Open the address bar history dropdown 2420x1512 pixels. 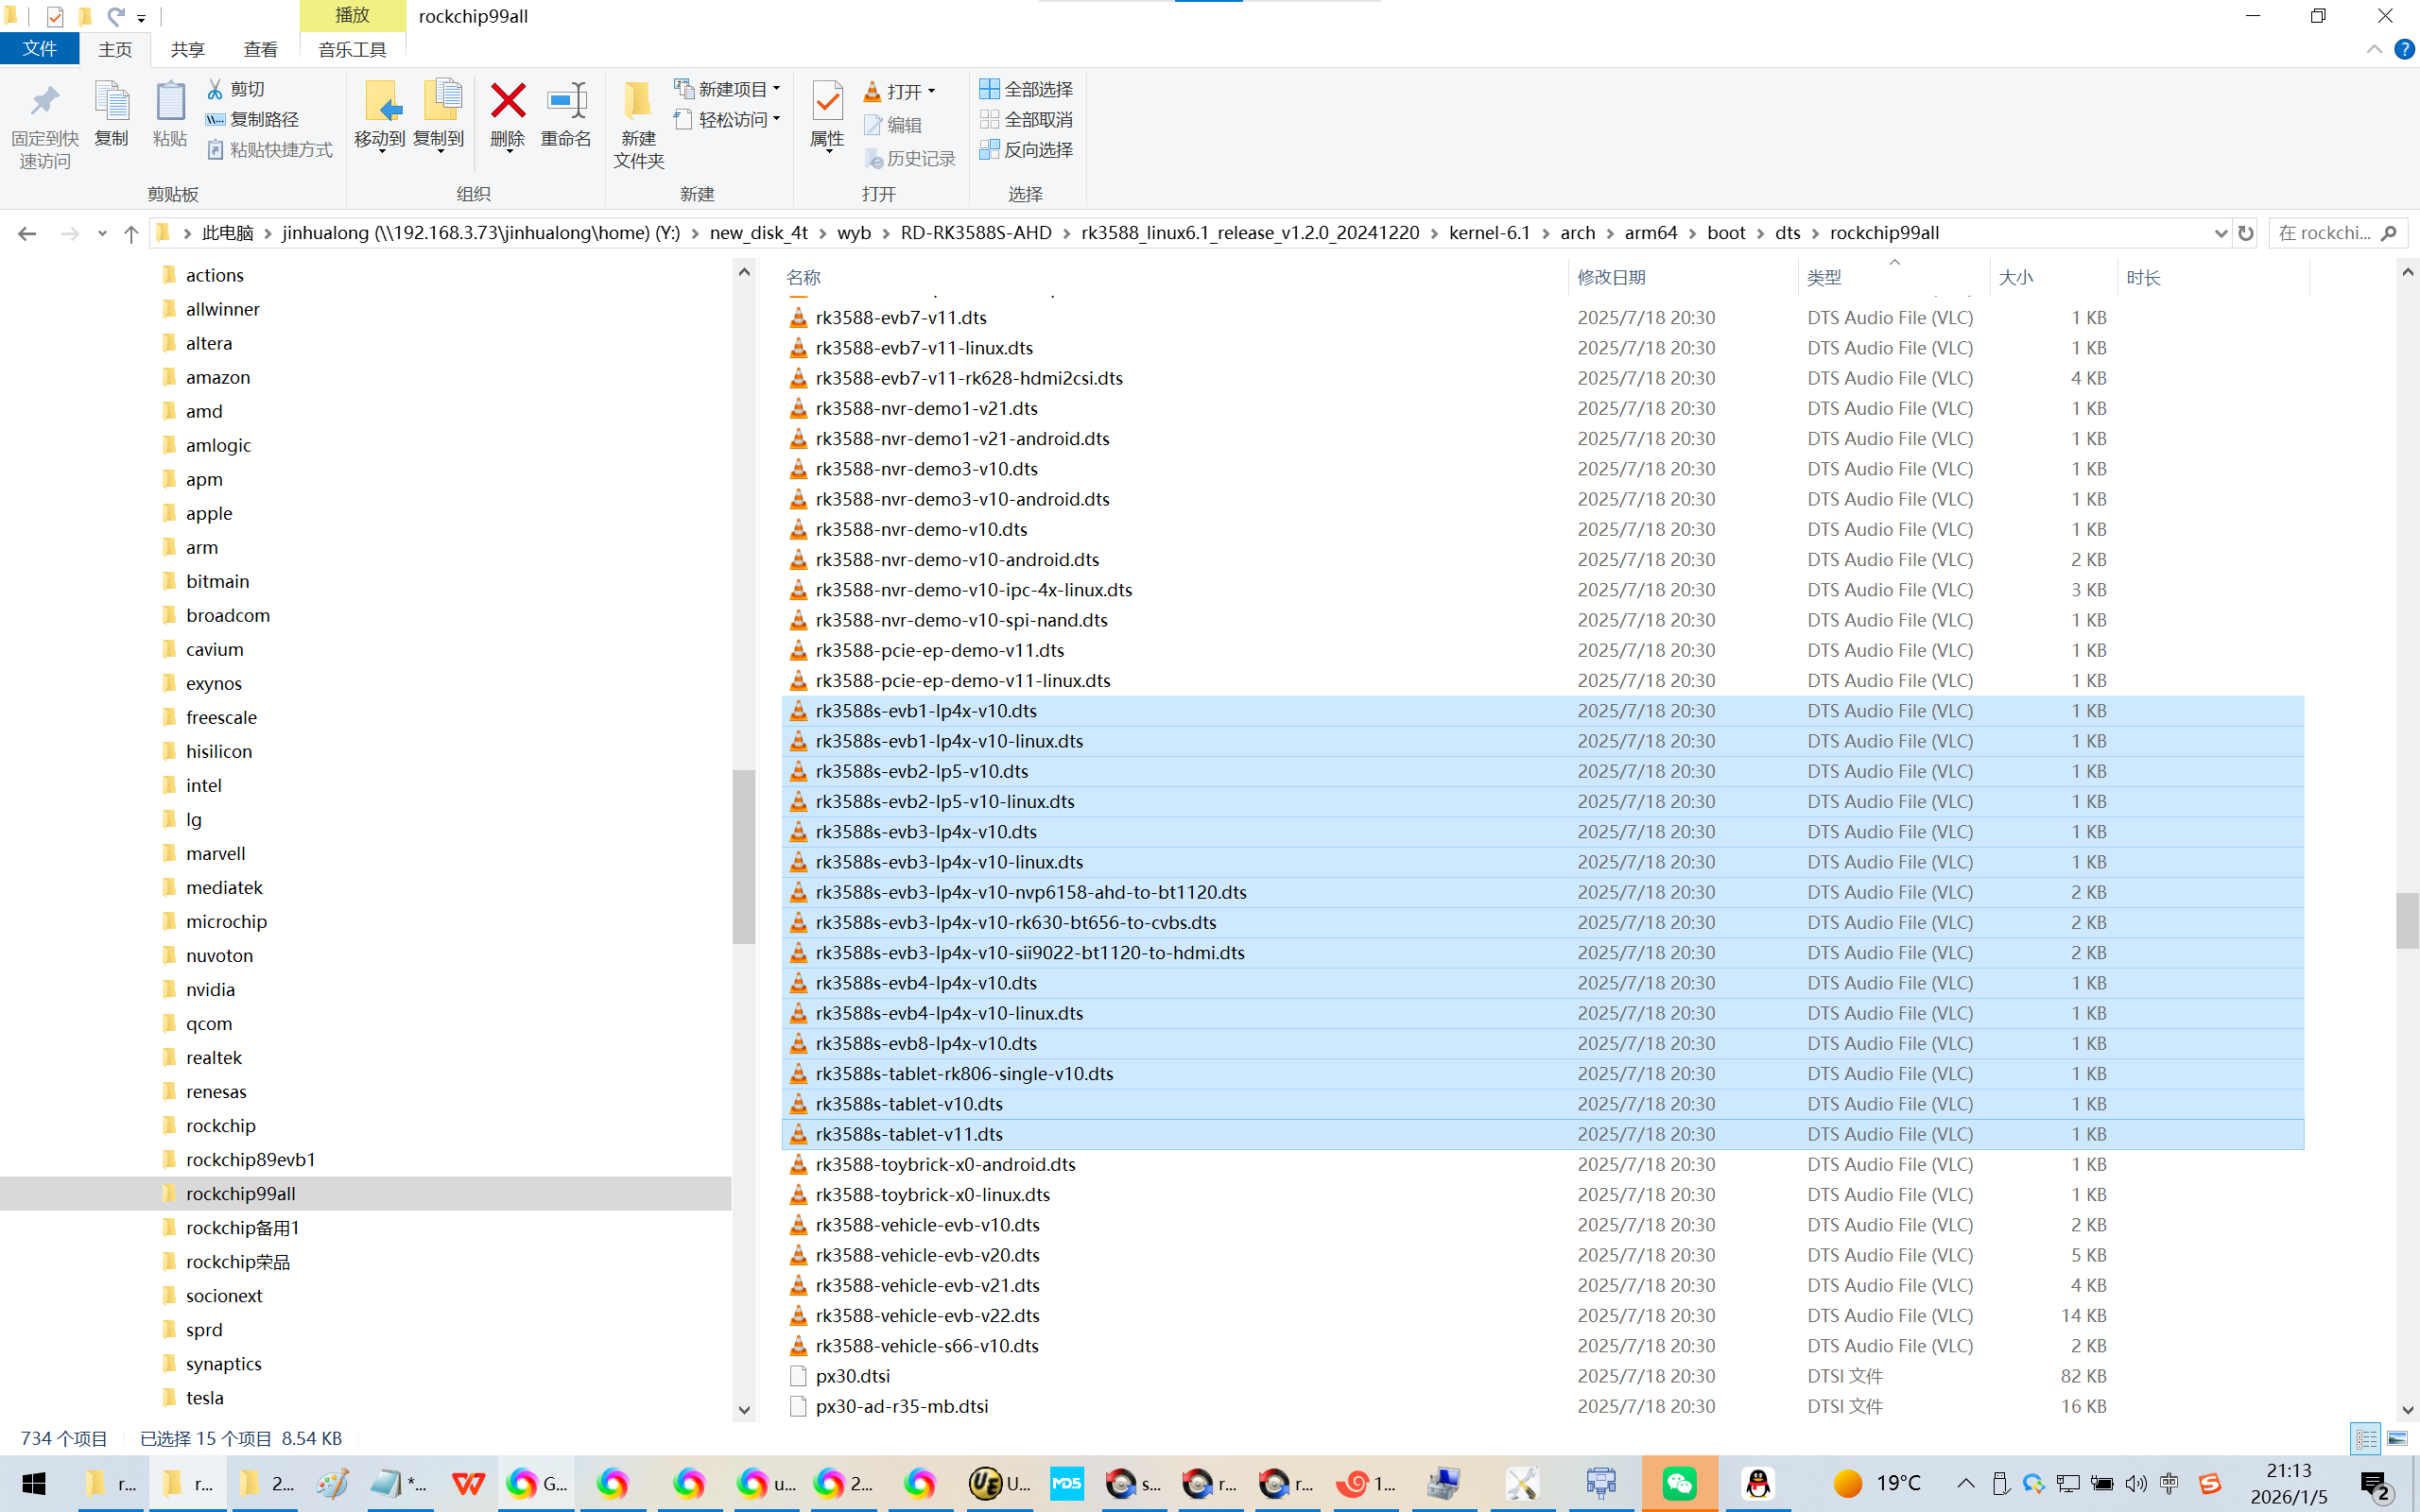[2220, 233]
